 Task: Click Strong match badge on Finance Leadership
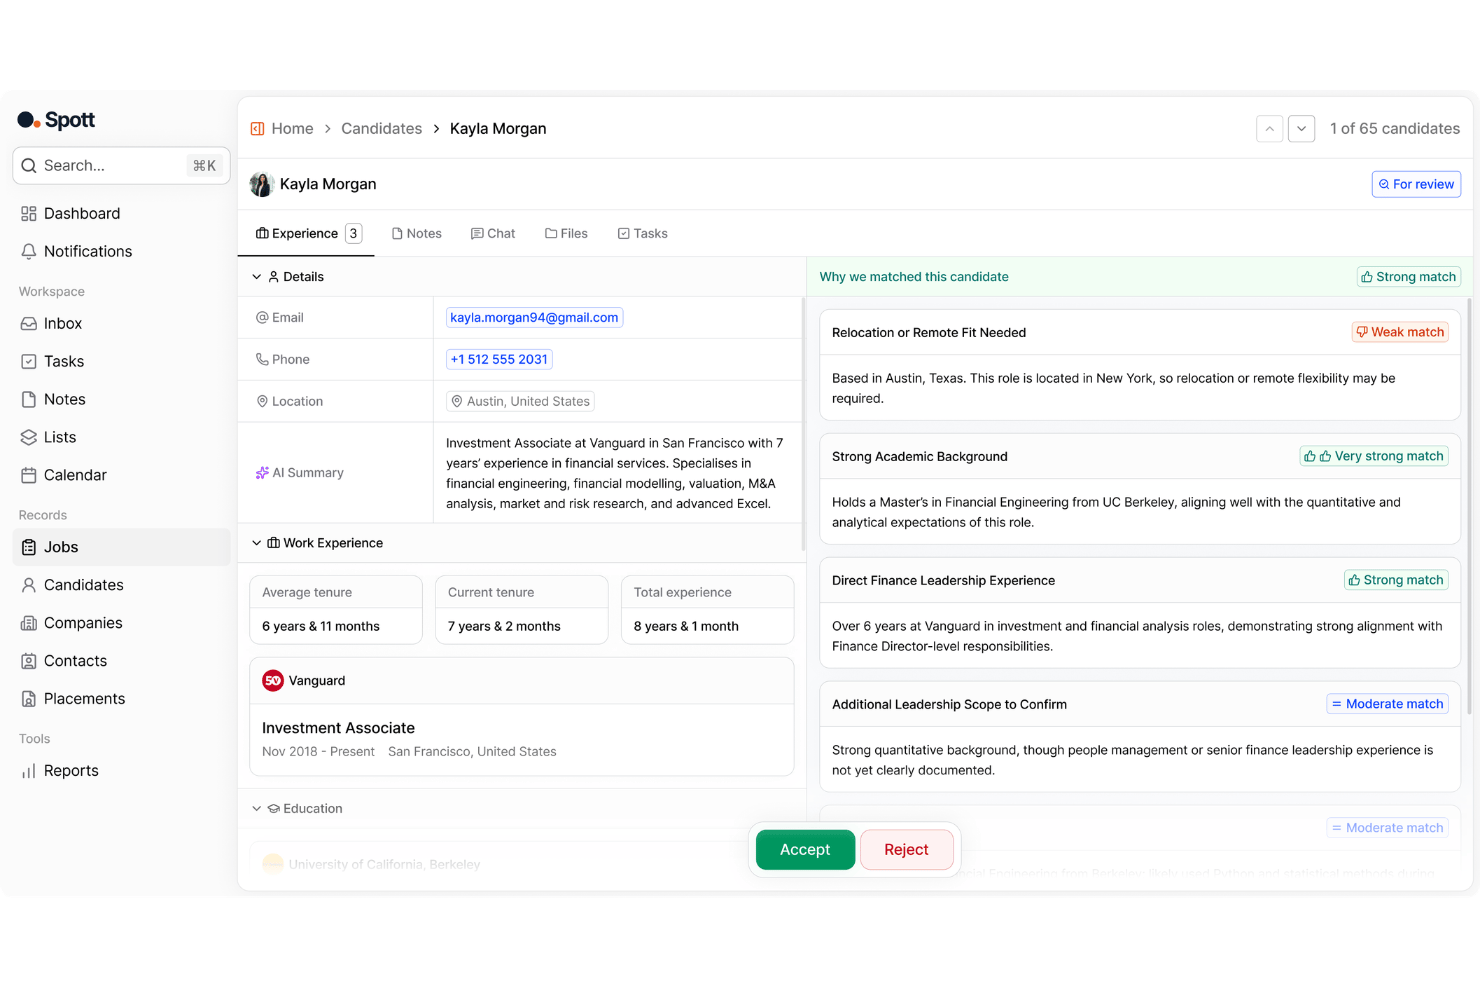pos(1396,580)
